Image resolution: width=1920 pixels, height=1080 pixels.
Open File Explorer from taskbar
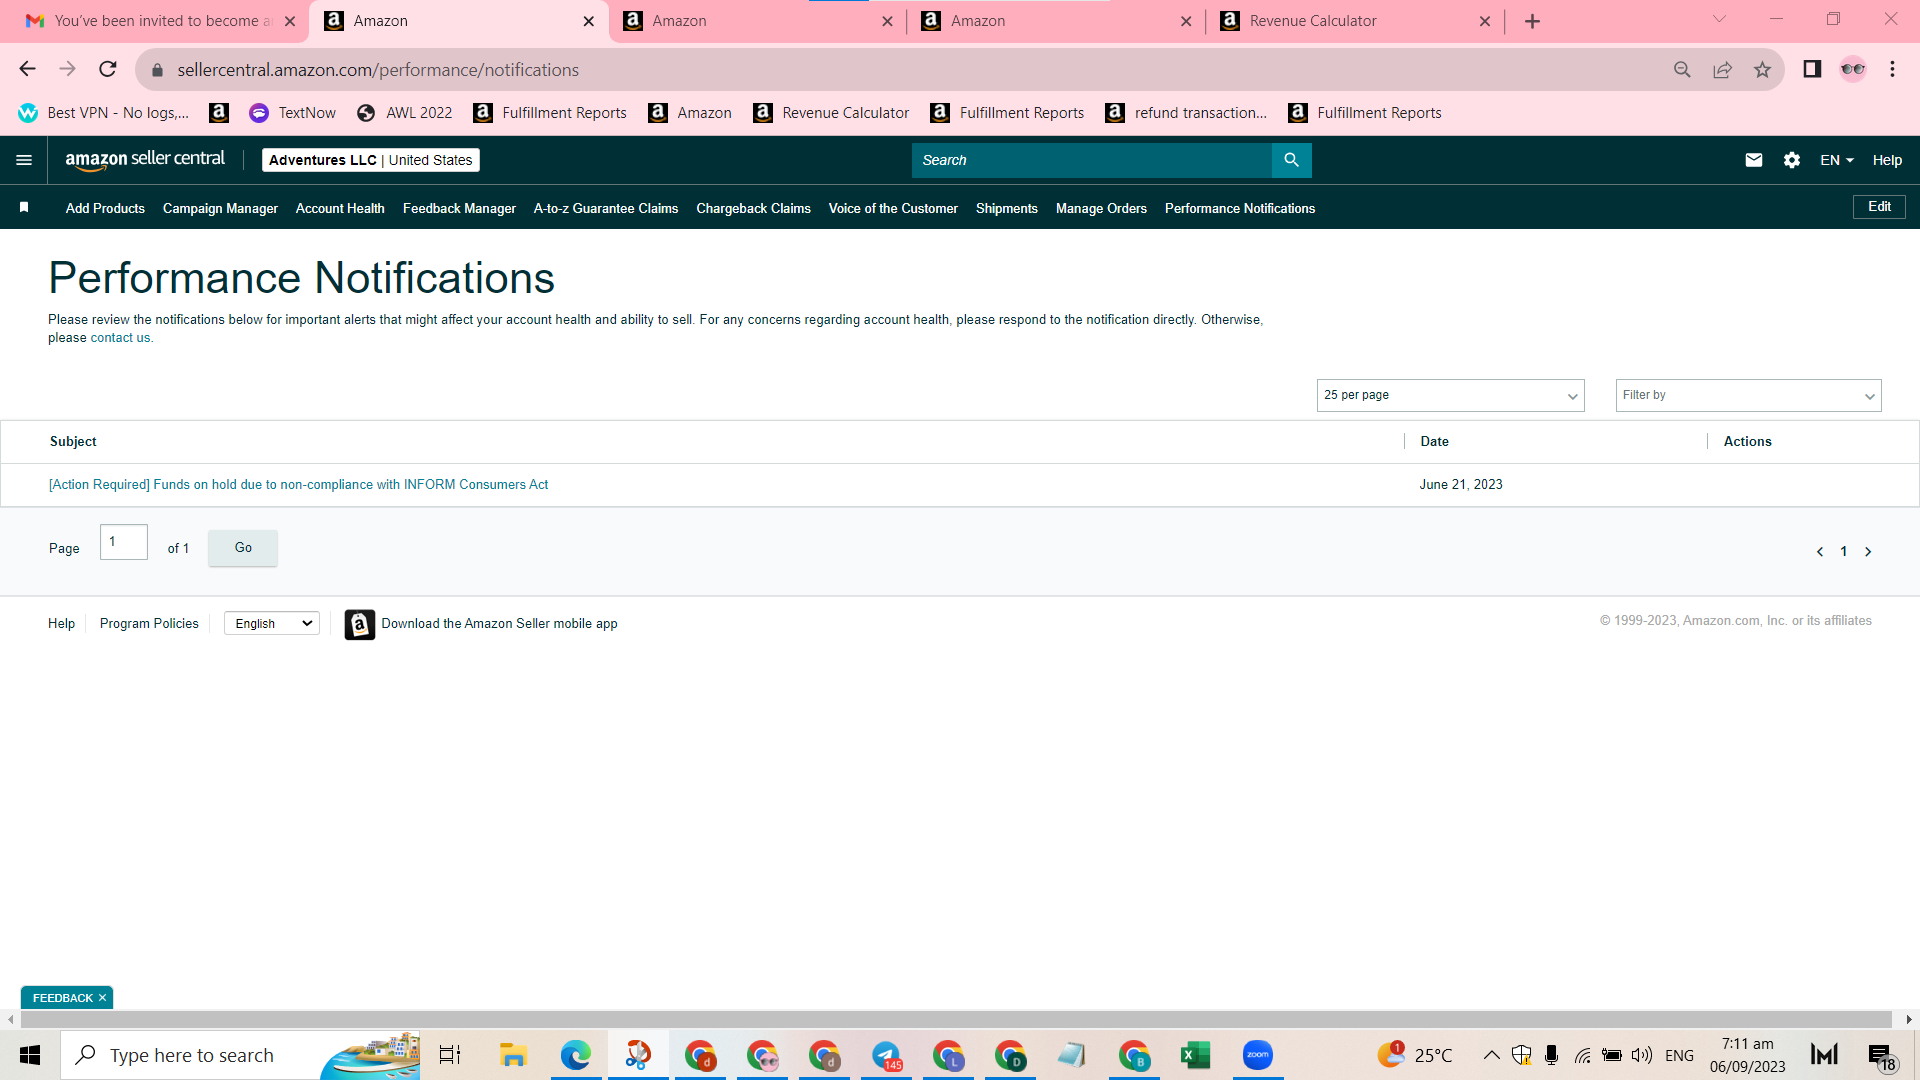pos(513,1055)
